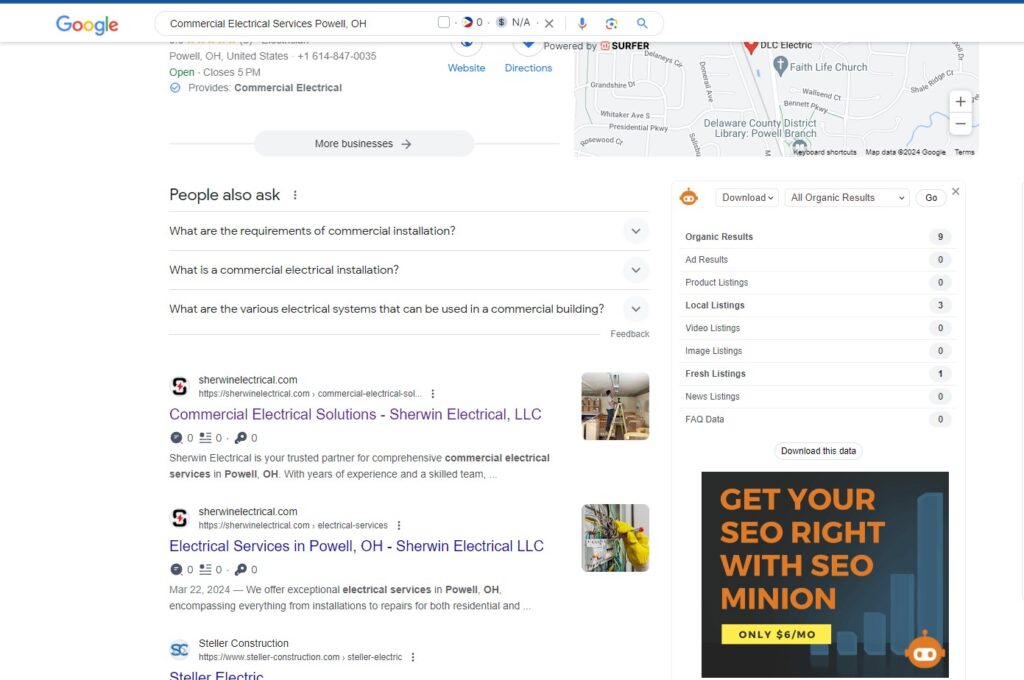Click the Feedback link
This screenshot has width=1024, height=680.
[x=630, y=334]
